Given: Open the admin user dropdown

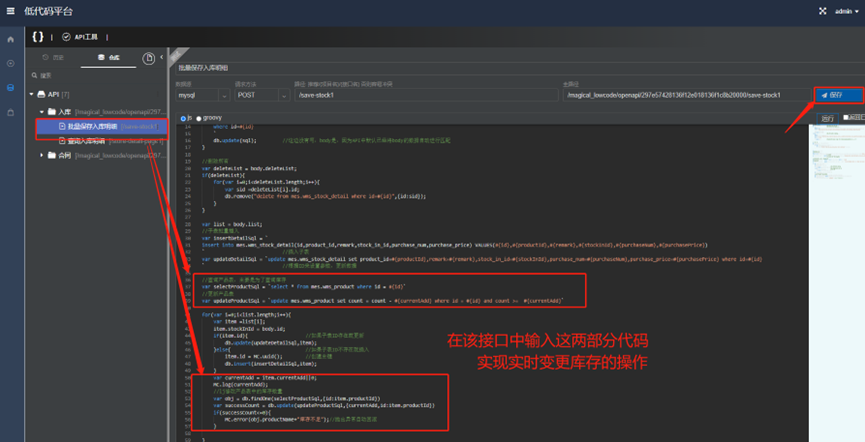Looking at the screenshot, I should point(846,11).
